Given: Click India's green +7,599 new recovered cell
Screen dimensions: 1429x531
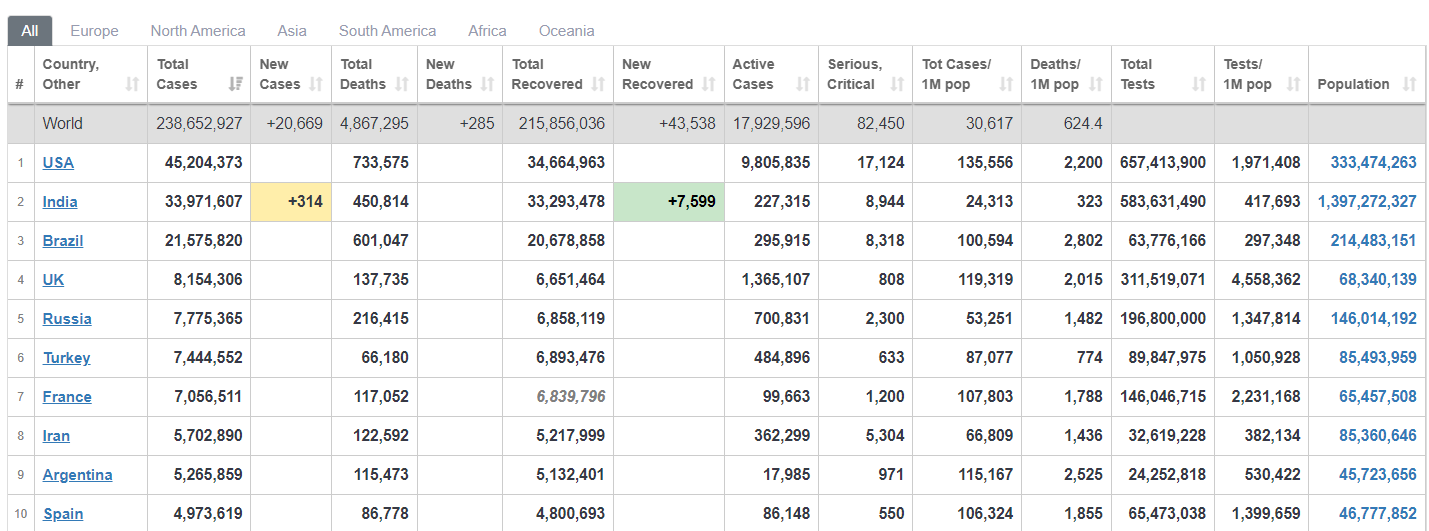Looking at the screenshot, I should pyautogui.click(x=669, y=201).
